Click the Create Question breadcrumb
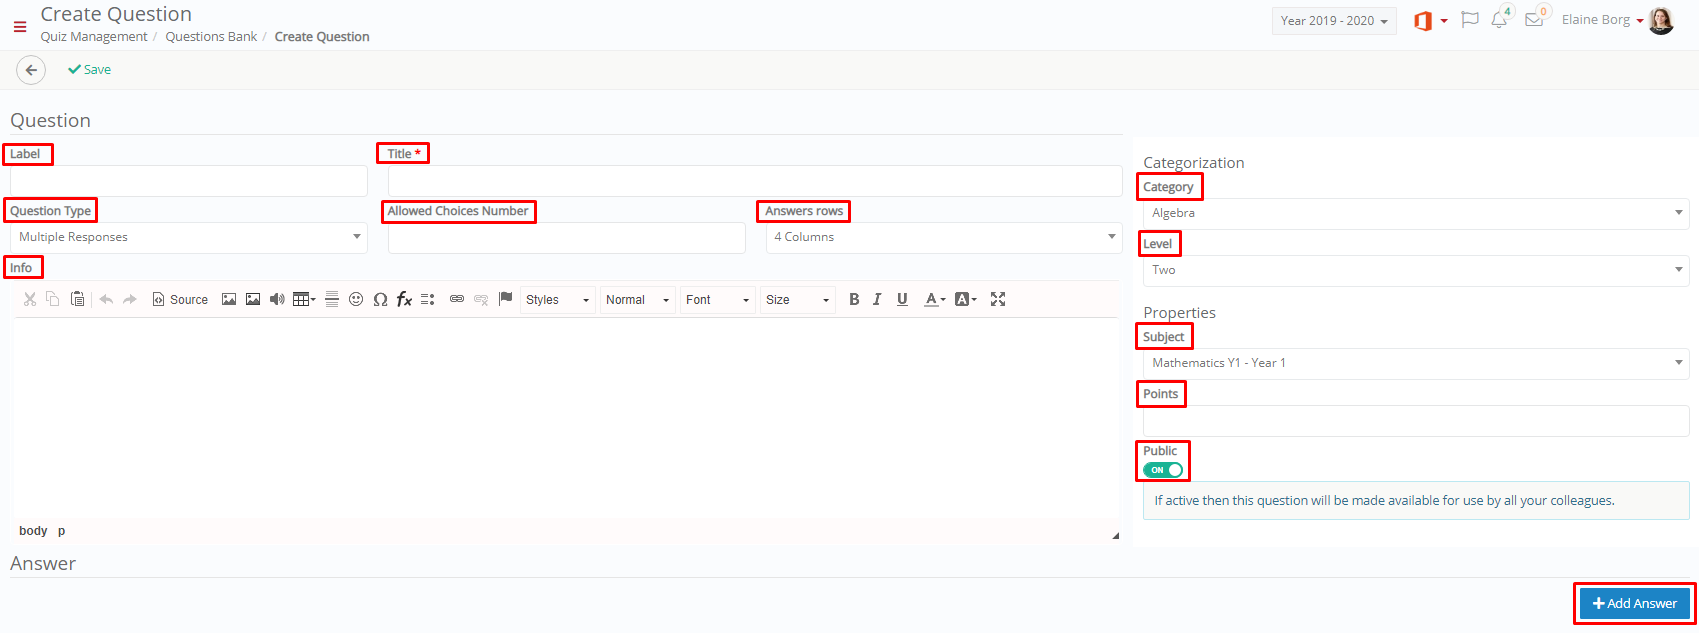1699x633 pixels. (322, 37)
